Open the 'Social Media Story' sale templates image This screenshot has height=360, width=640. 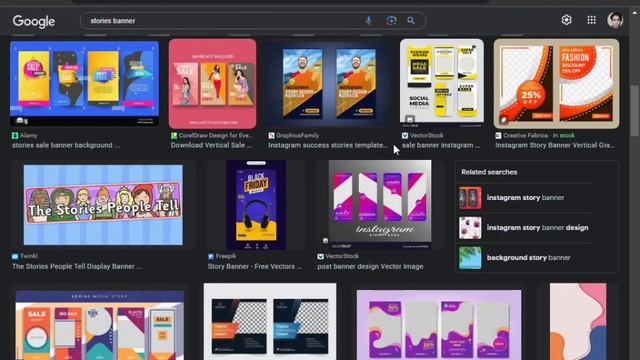100,325
